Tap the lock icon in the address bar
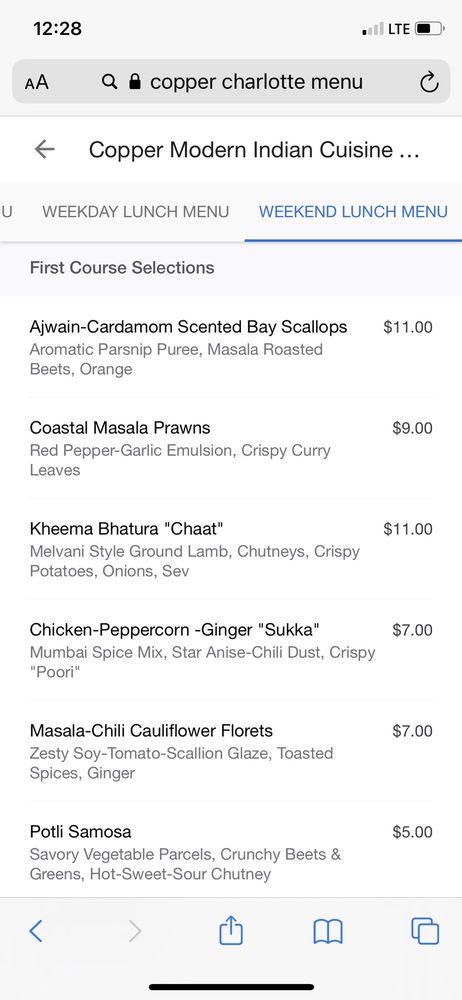 (x=135, y=81)
